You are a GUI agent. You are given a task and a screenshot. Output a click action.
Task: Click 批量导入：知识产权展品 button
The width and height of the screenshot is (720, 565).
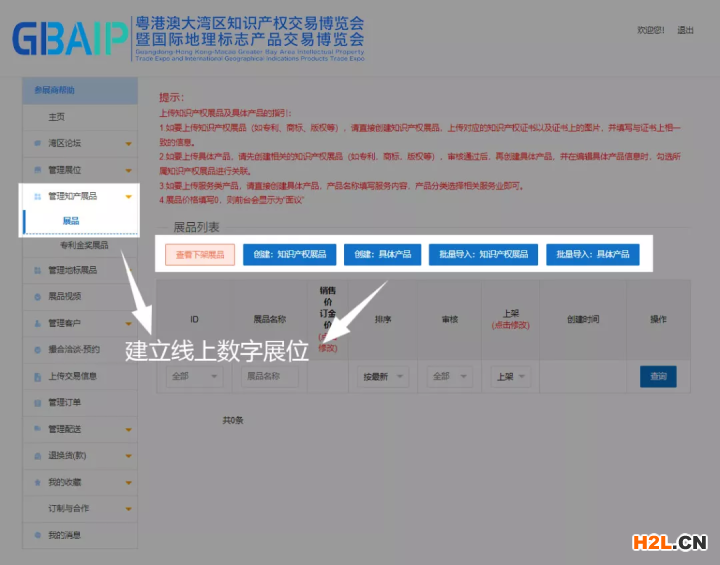pos(484,254)
